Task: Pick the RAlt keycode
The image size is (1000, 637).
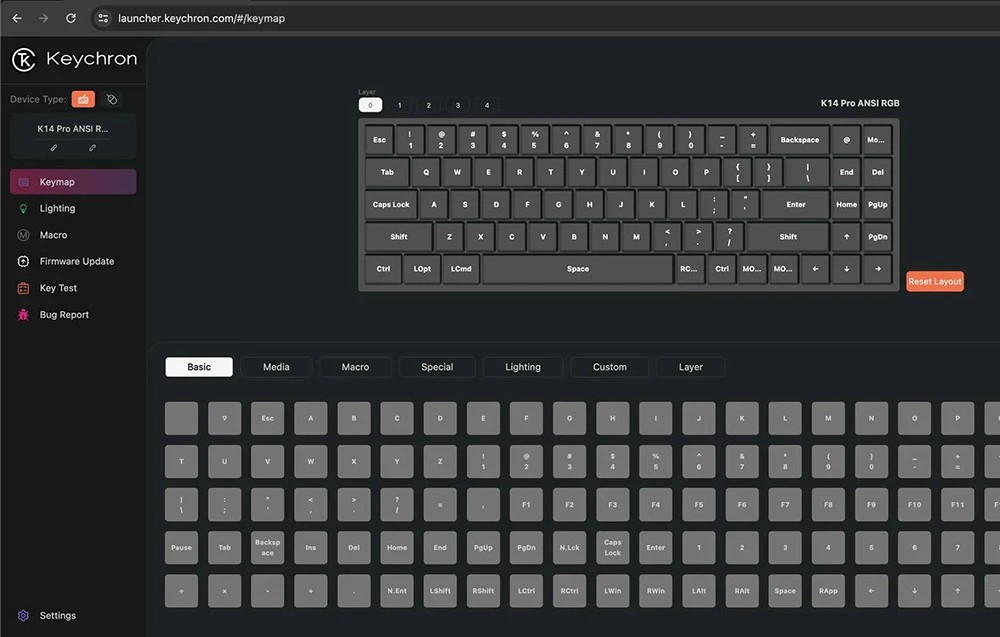Action: (x=742, y=591)
